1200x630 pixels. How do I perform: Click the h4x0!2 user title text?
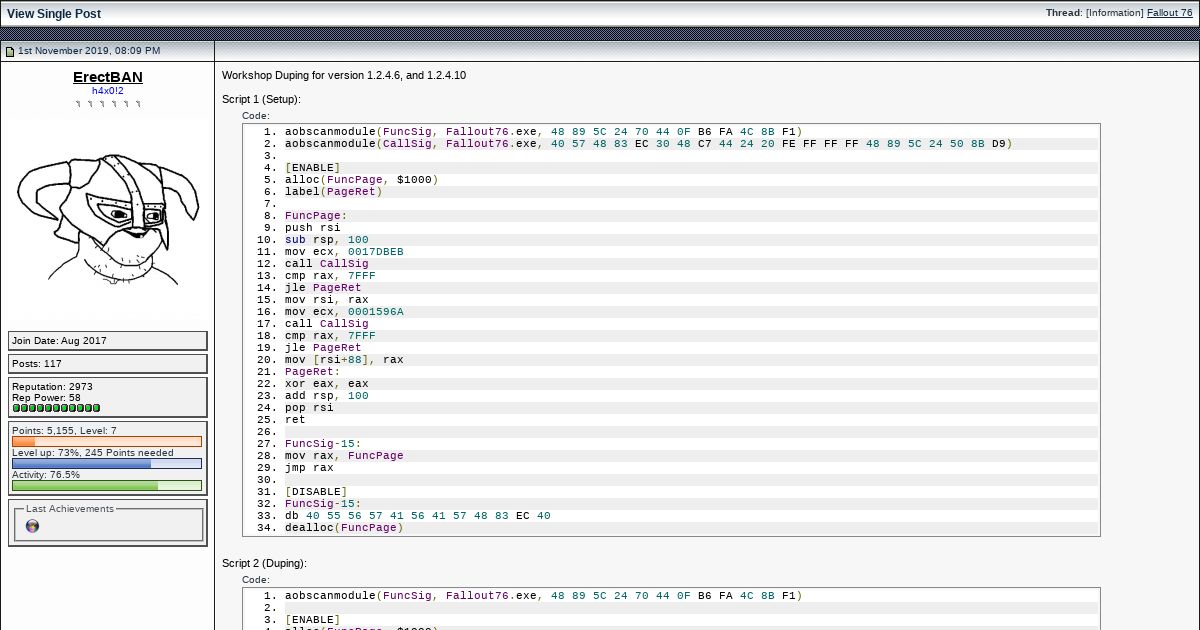(108, 91)
